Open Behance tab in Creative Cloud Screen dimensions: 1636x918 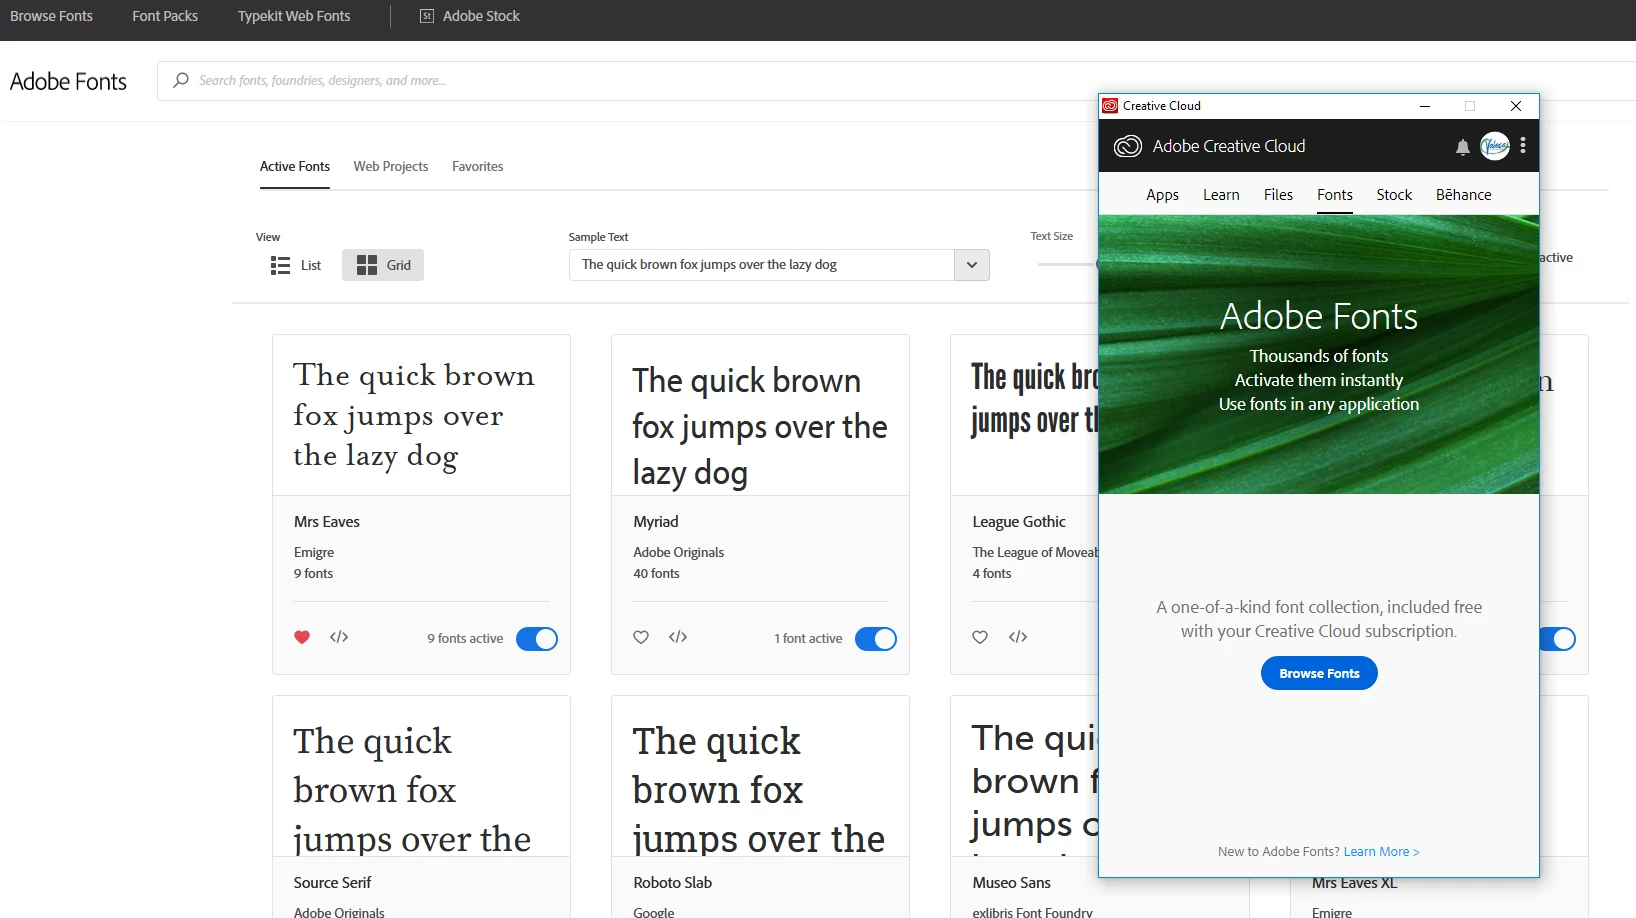click(x=1464, y=195)
